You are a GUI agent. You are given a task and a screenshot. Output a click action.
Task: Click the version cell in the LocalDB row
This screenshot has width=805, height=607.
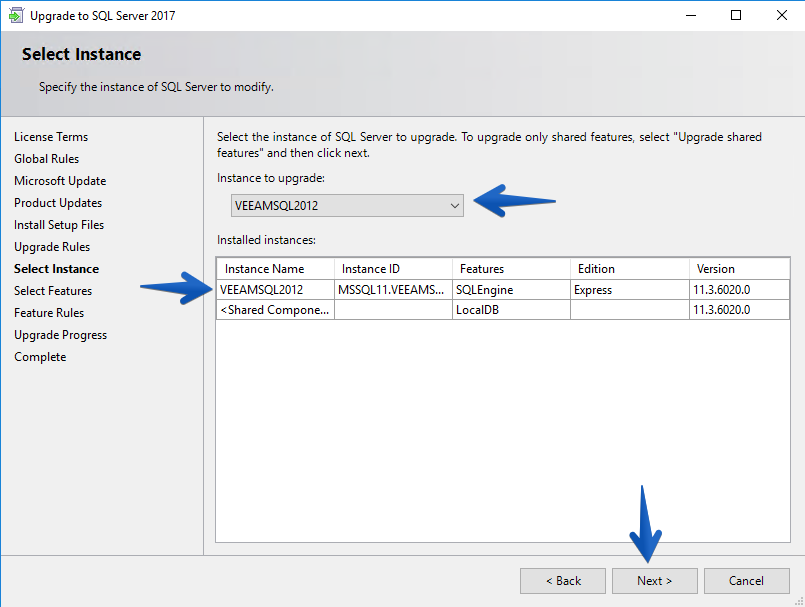click(x=739, y=310)
